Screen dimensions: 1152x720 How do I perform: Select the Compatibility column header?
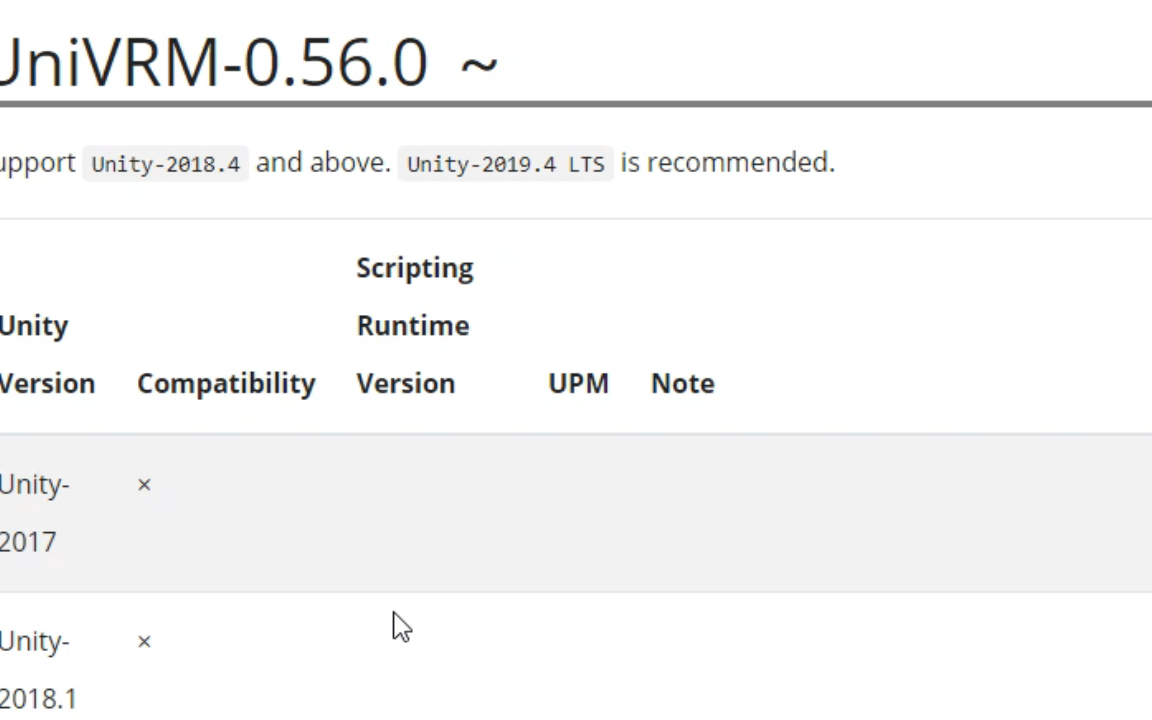[x=226, y=384]
